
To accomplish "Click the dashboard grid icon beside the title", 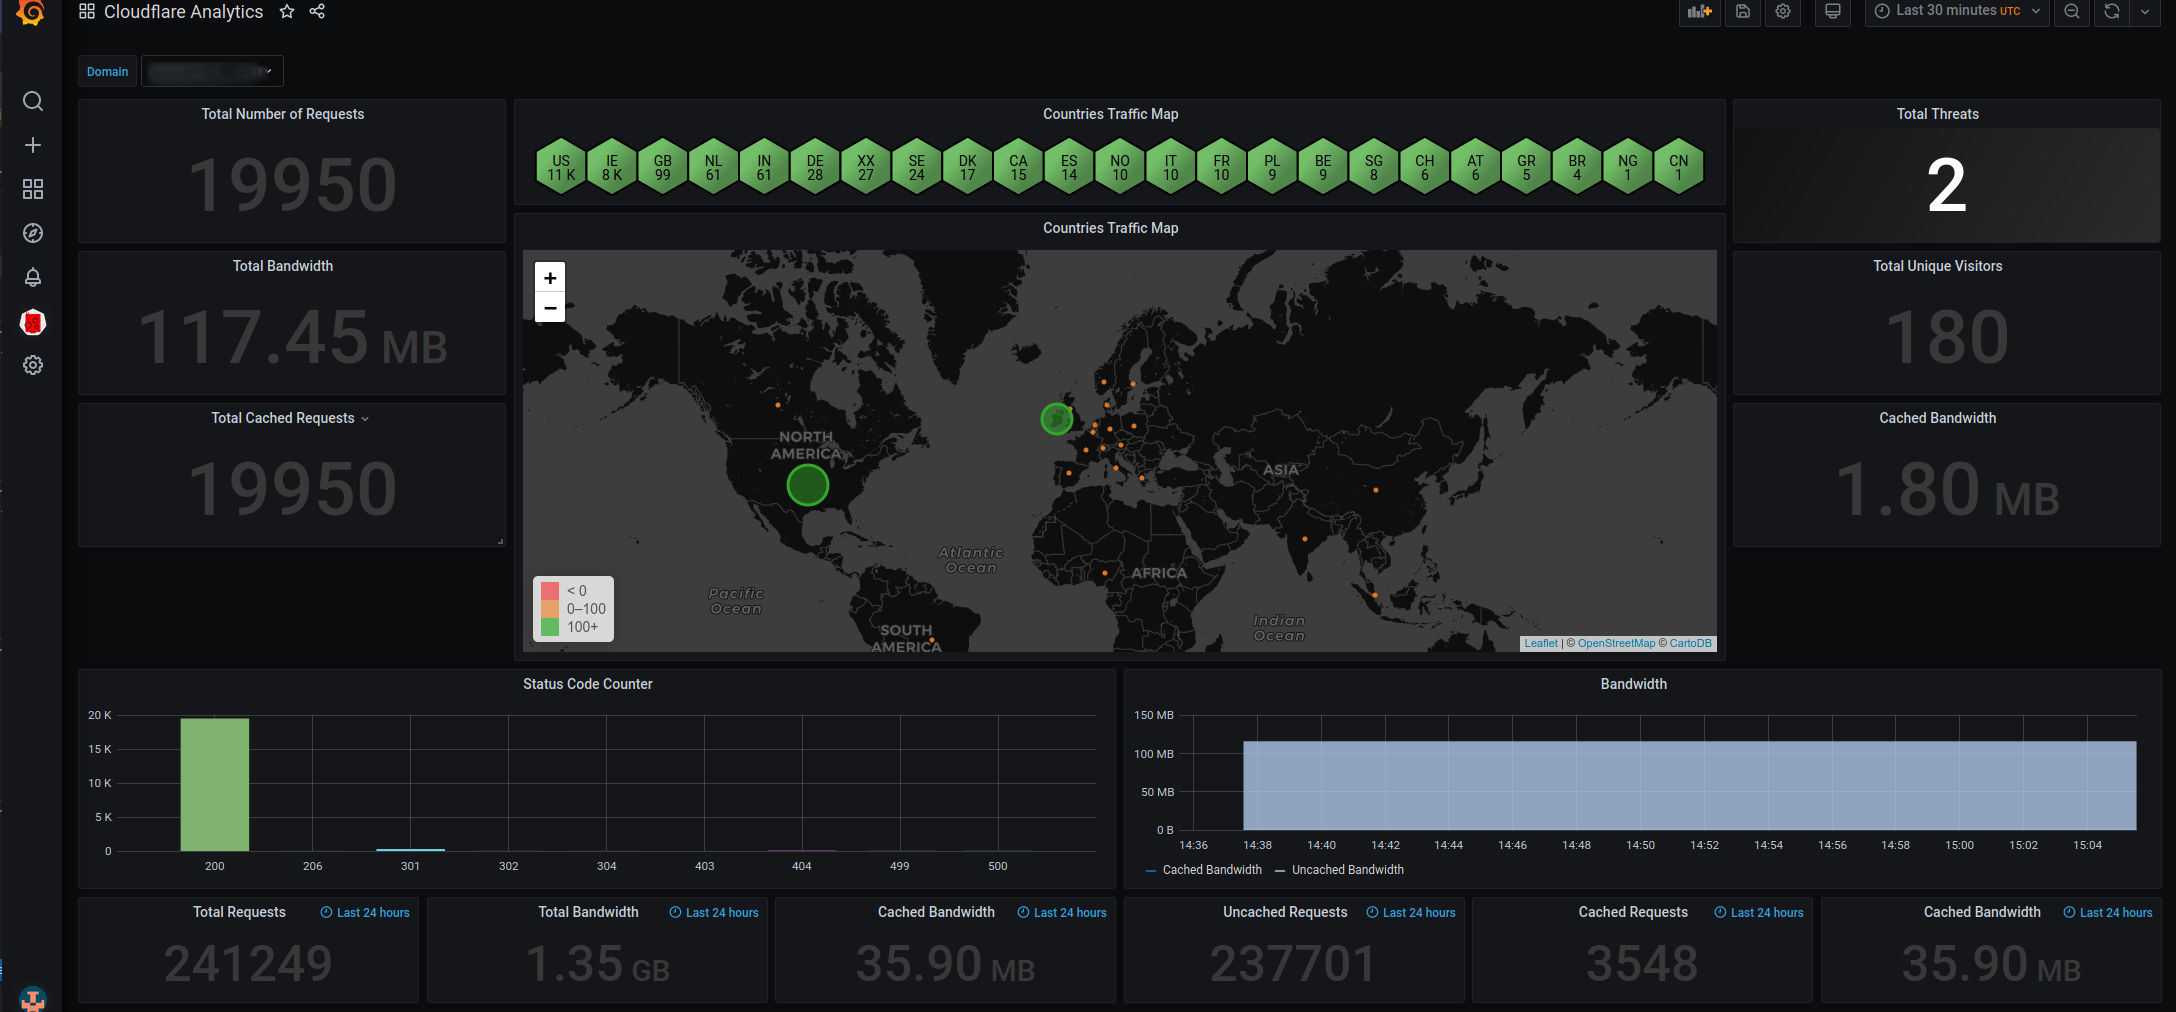I will coord(87,11).
